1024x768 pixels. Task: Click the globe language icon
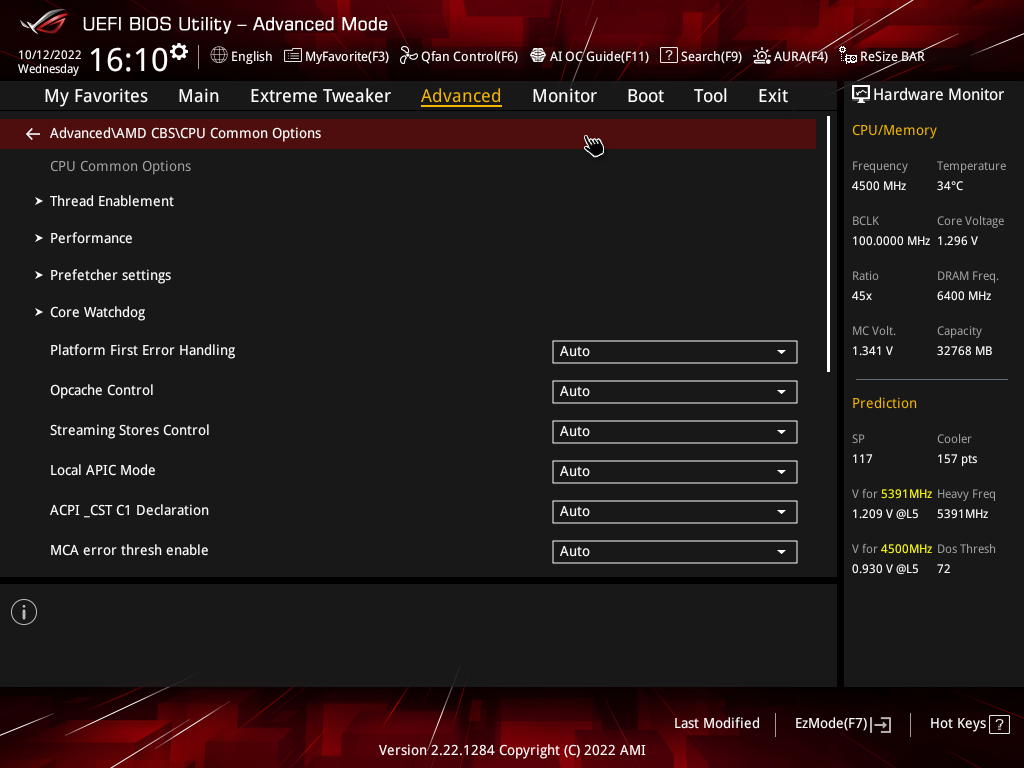219,56
